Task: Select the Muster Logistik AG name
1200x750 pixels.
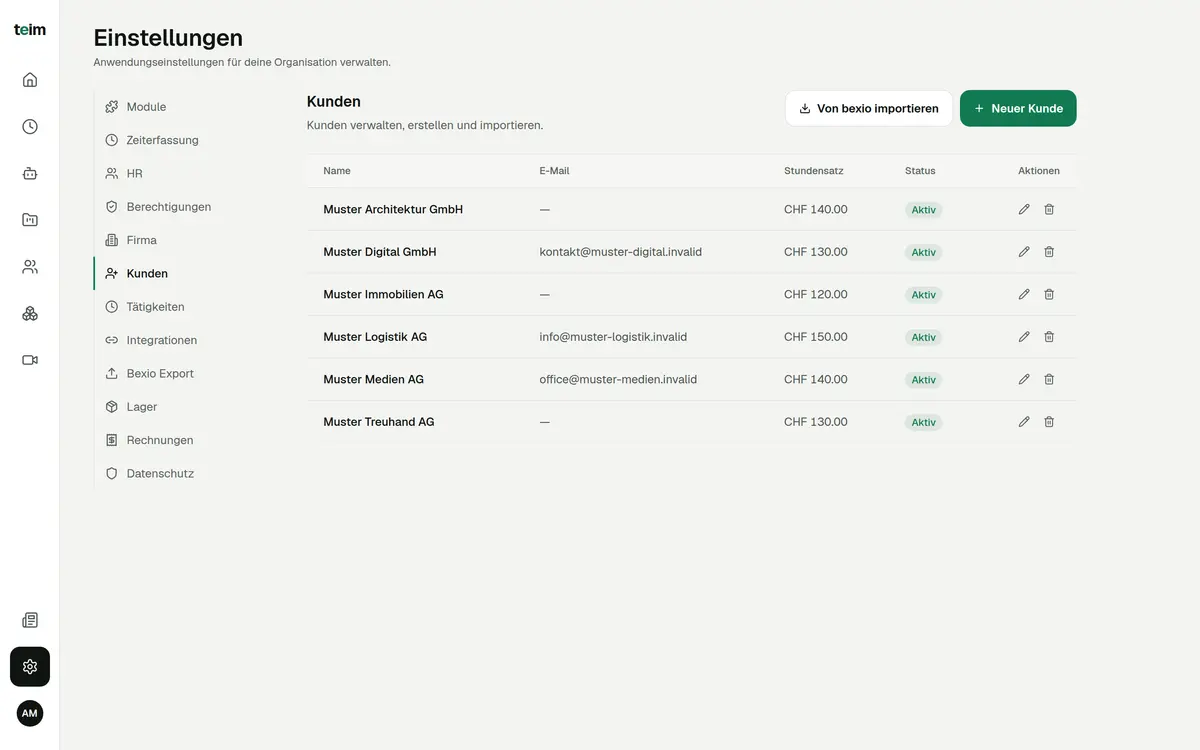Action: coord(375,337)
